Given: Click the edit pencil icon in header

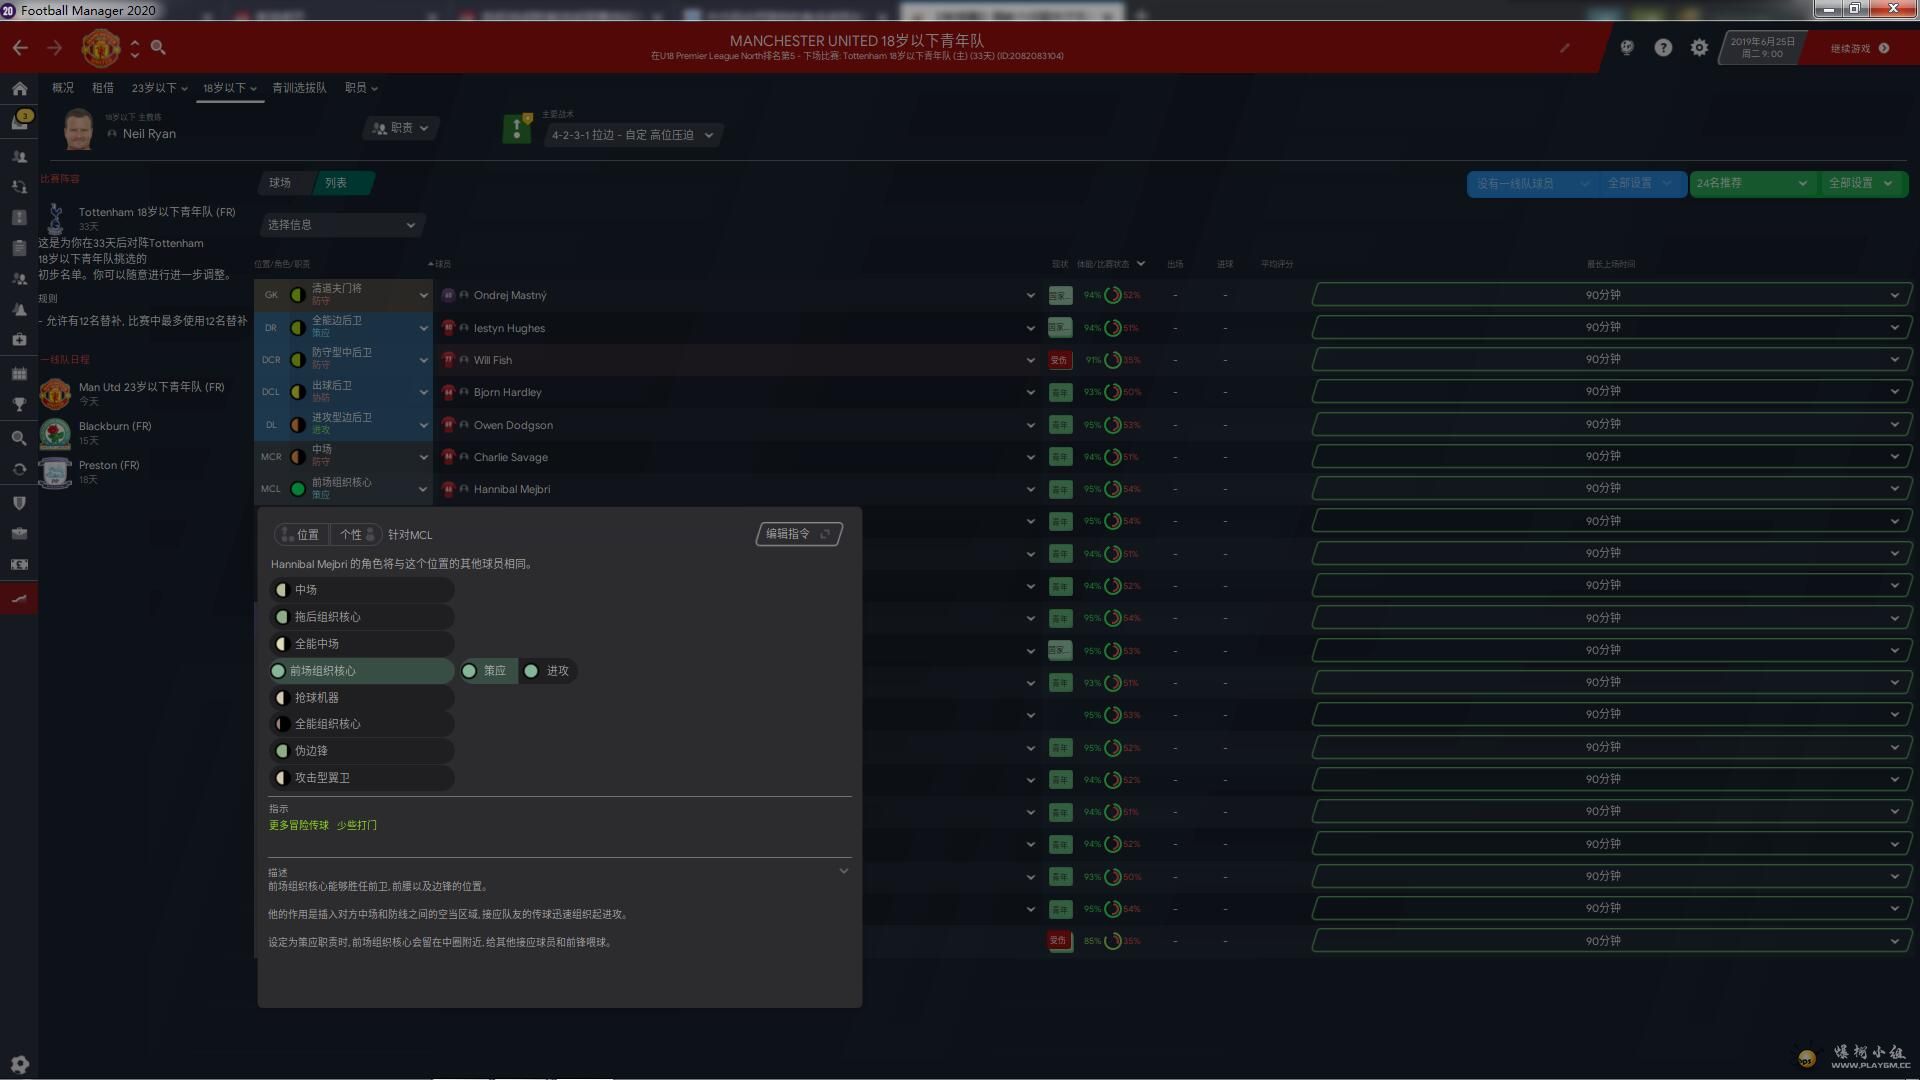Looking at the screenshot, I should (1565, 48).
